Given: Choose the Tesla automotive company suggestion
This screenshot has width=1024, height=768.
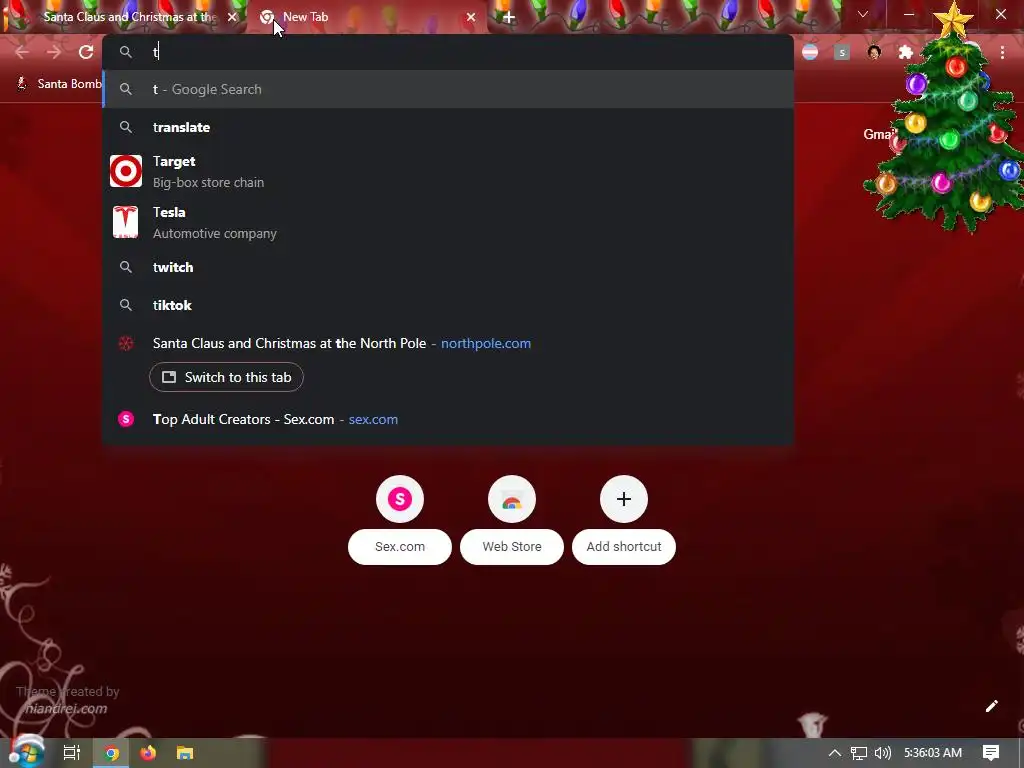Looking at the screenshot, I should click(448, 222).
